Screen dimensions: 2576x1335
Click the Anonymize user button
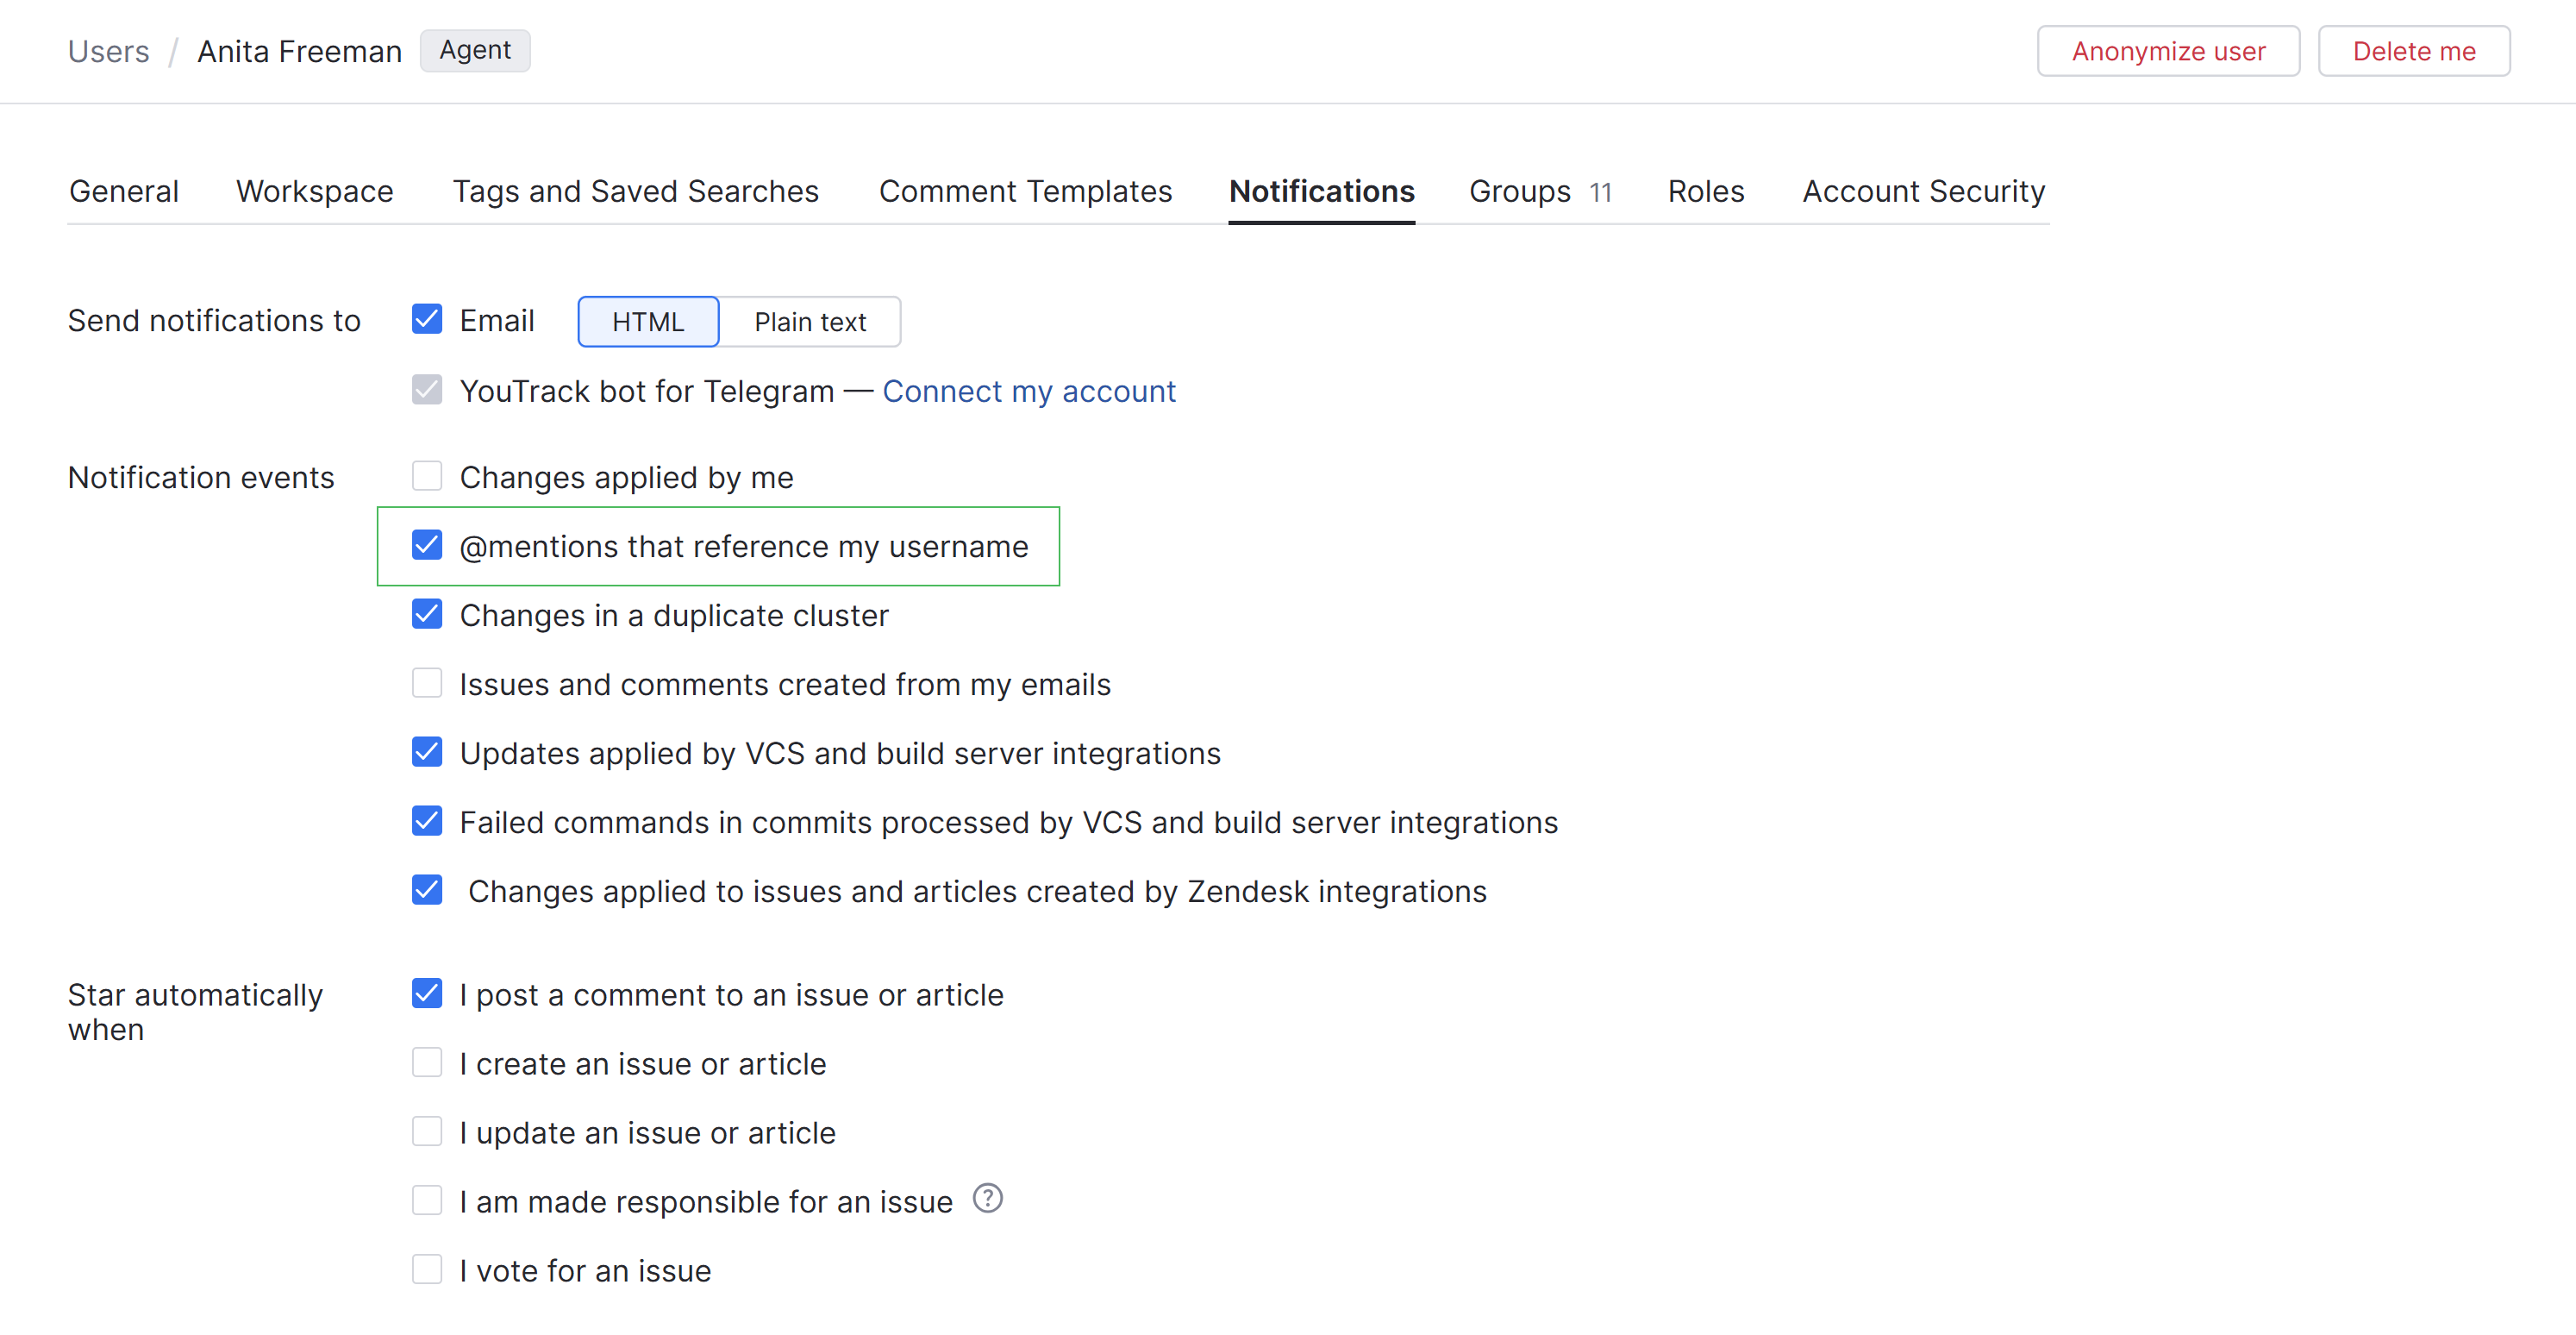click(2168, 51)
